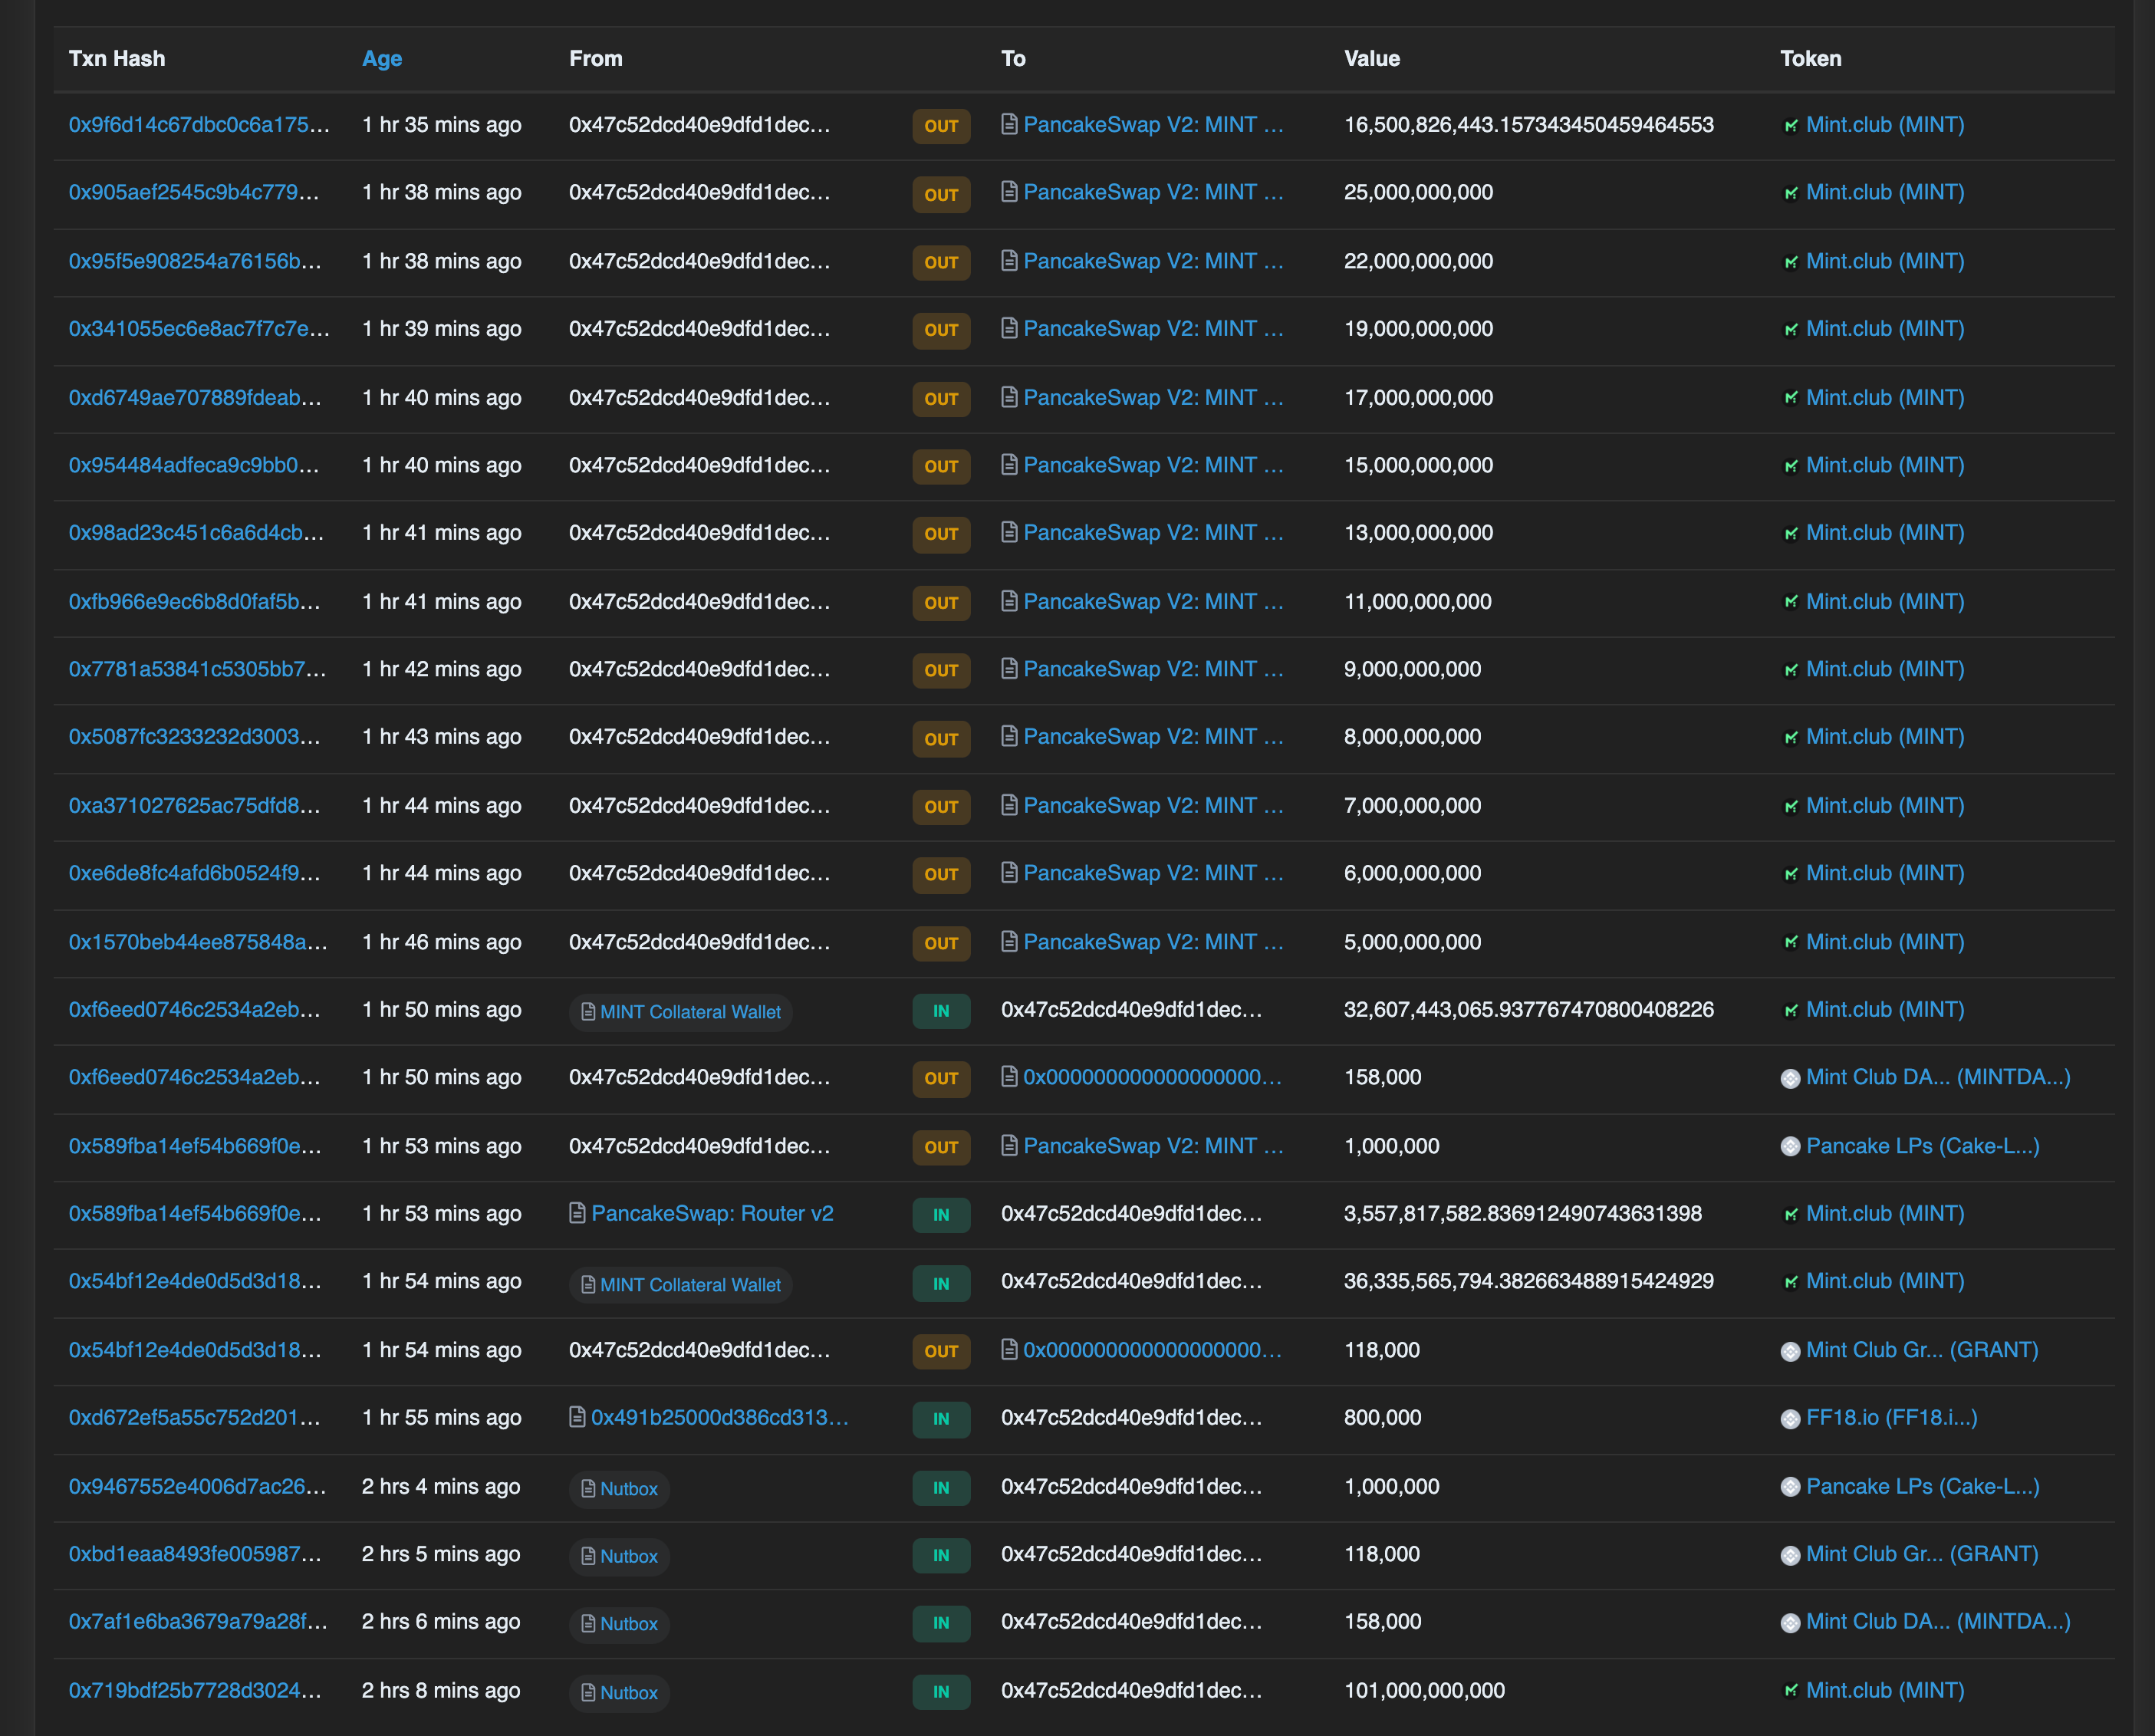The image size is (2155, 1736).
Task: Open Mint.club (MINT) token in 9,000,000,000 row
Action: [x=1885, y=669]
